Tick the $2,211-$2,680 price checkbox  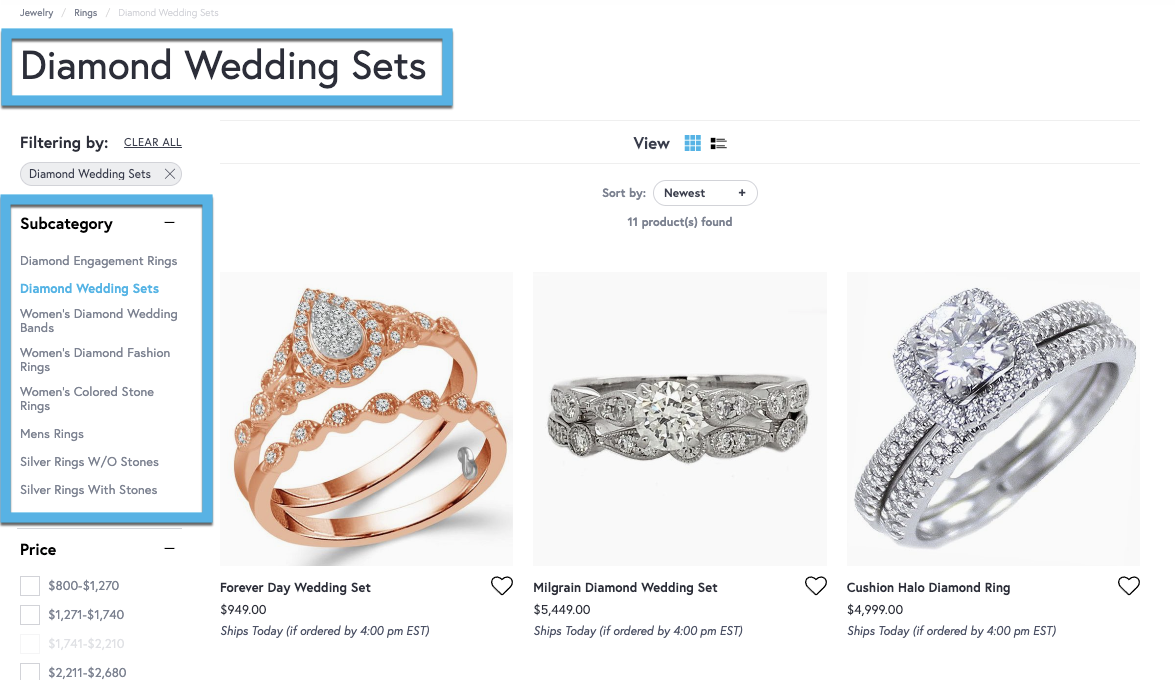(x=30, y=672)
